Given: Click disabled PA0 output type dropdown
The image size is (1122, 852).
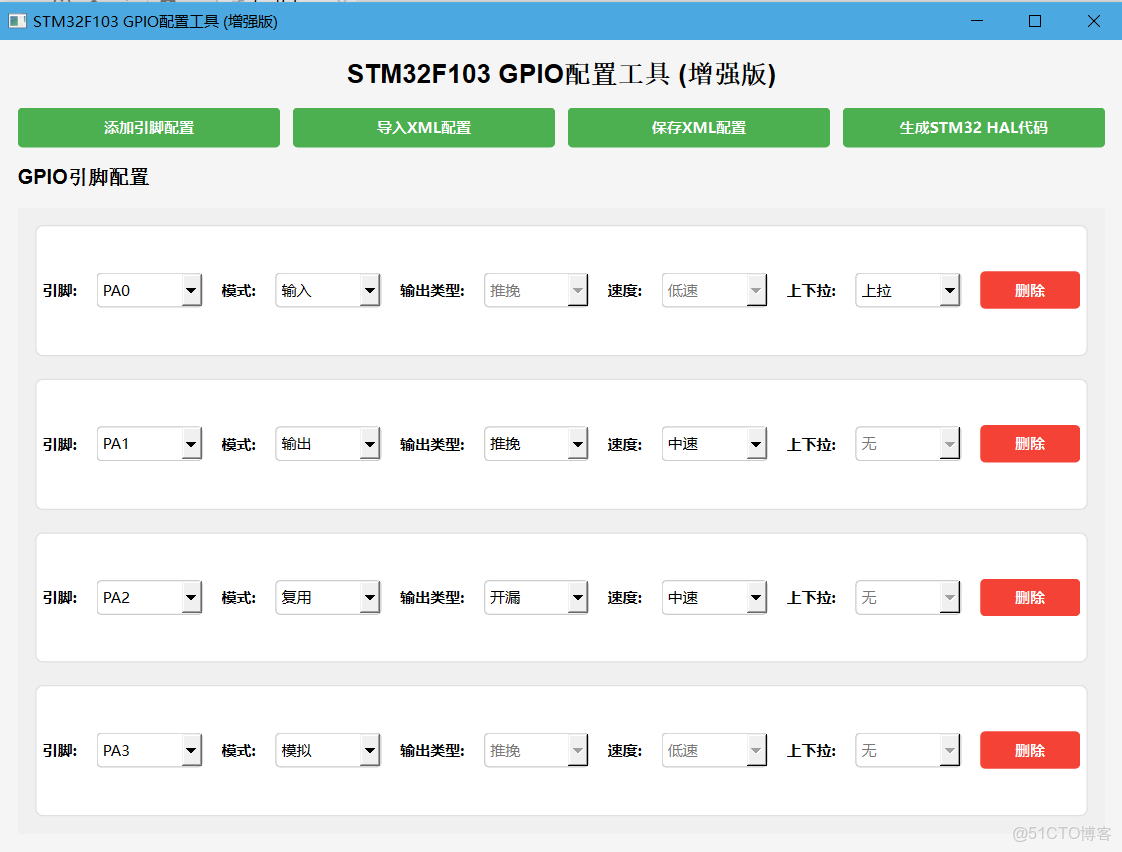Looking at the screenshot, I should pyautogui.click(x=536, y=290).
